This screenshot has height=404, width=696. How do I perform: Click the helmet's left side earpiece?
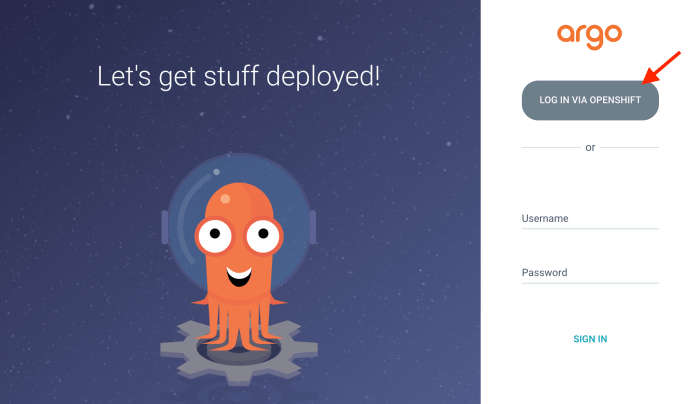pos(166,227)
